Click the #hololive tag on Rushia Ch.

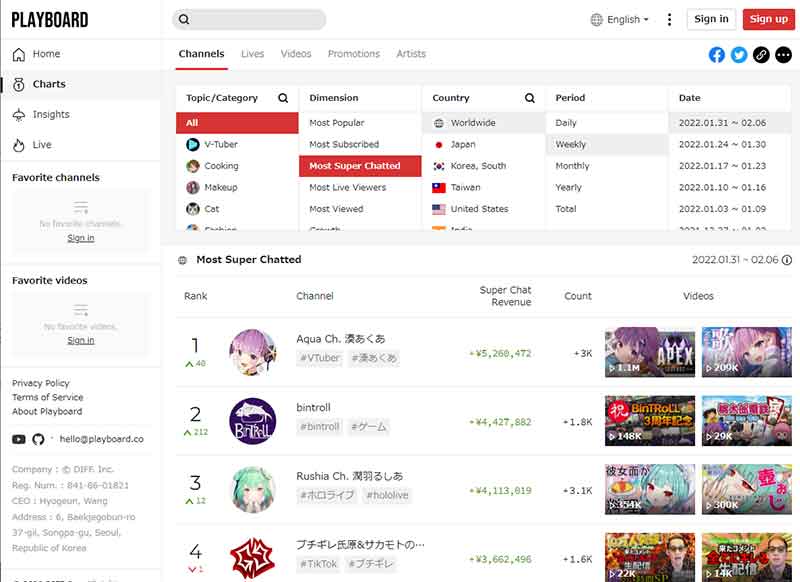pos(387,495)
